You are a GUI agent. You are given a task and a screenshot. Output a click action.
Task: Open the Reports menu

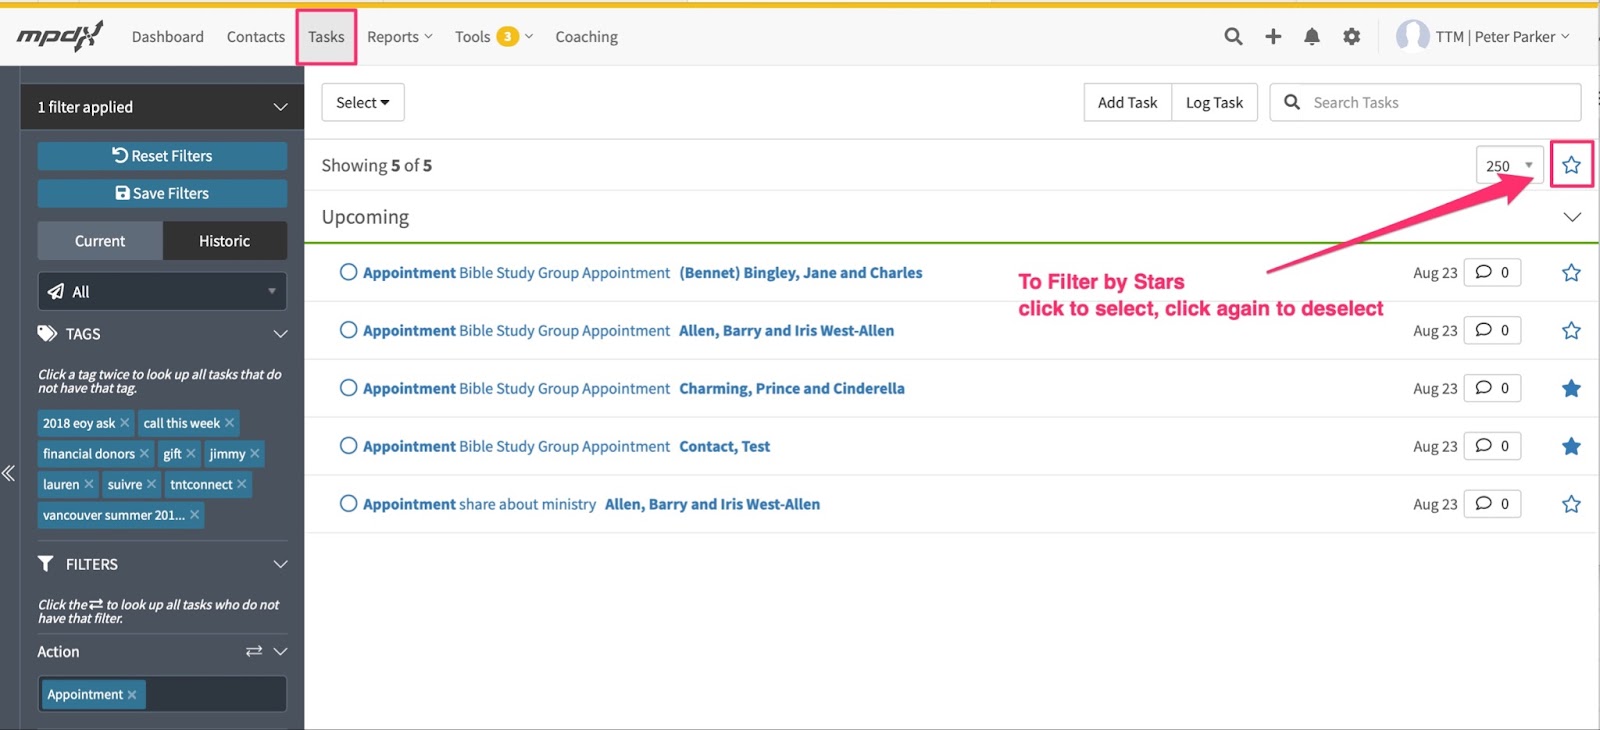(400, 37)
